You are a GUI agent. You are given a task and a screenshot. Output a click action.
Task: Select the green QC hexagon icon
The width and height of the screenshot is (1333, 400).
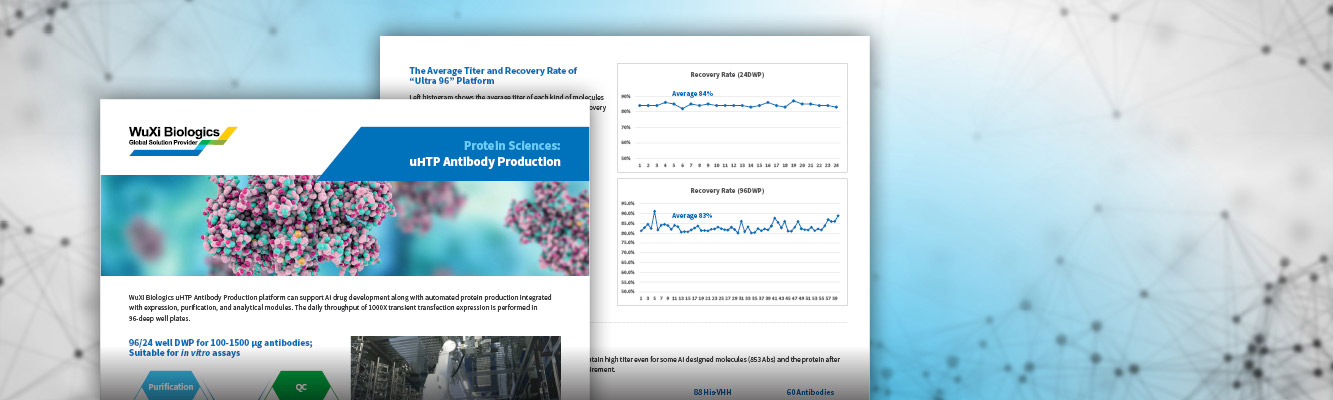(x=302, y=387)
